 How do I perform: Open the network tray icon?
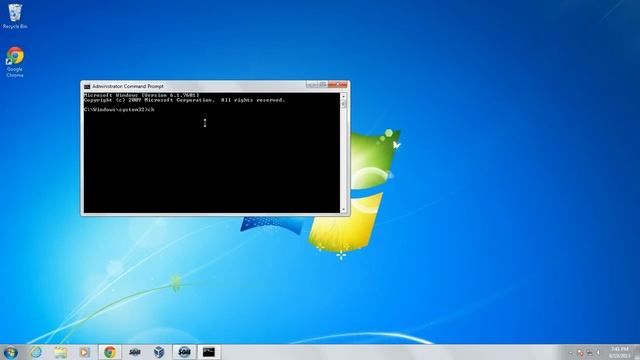pos(589,352)
